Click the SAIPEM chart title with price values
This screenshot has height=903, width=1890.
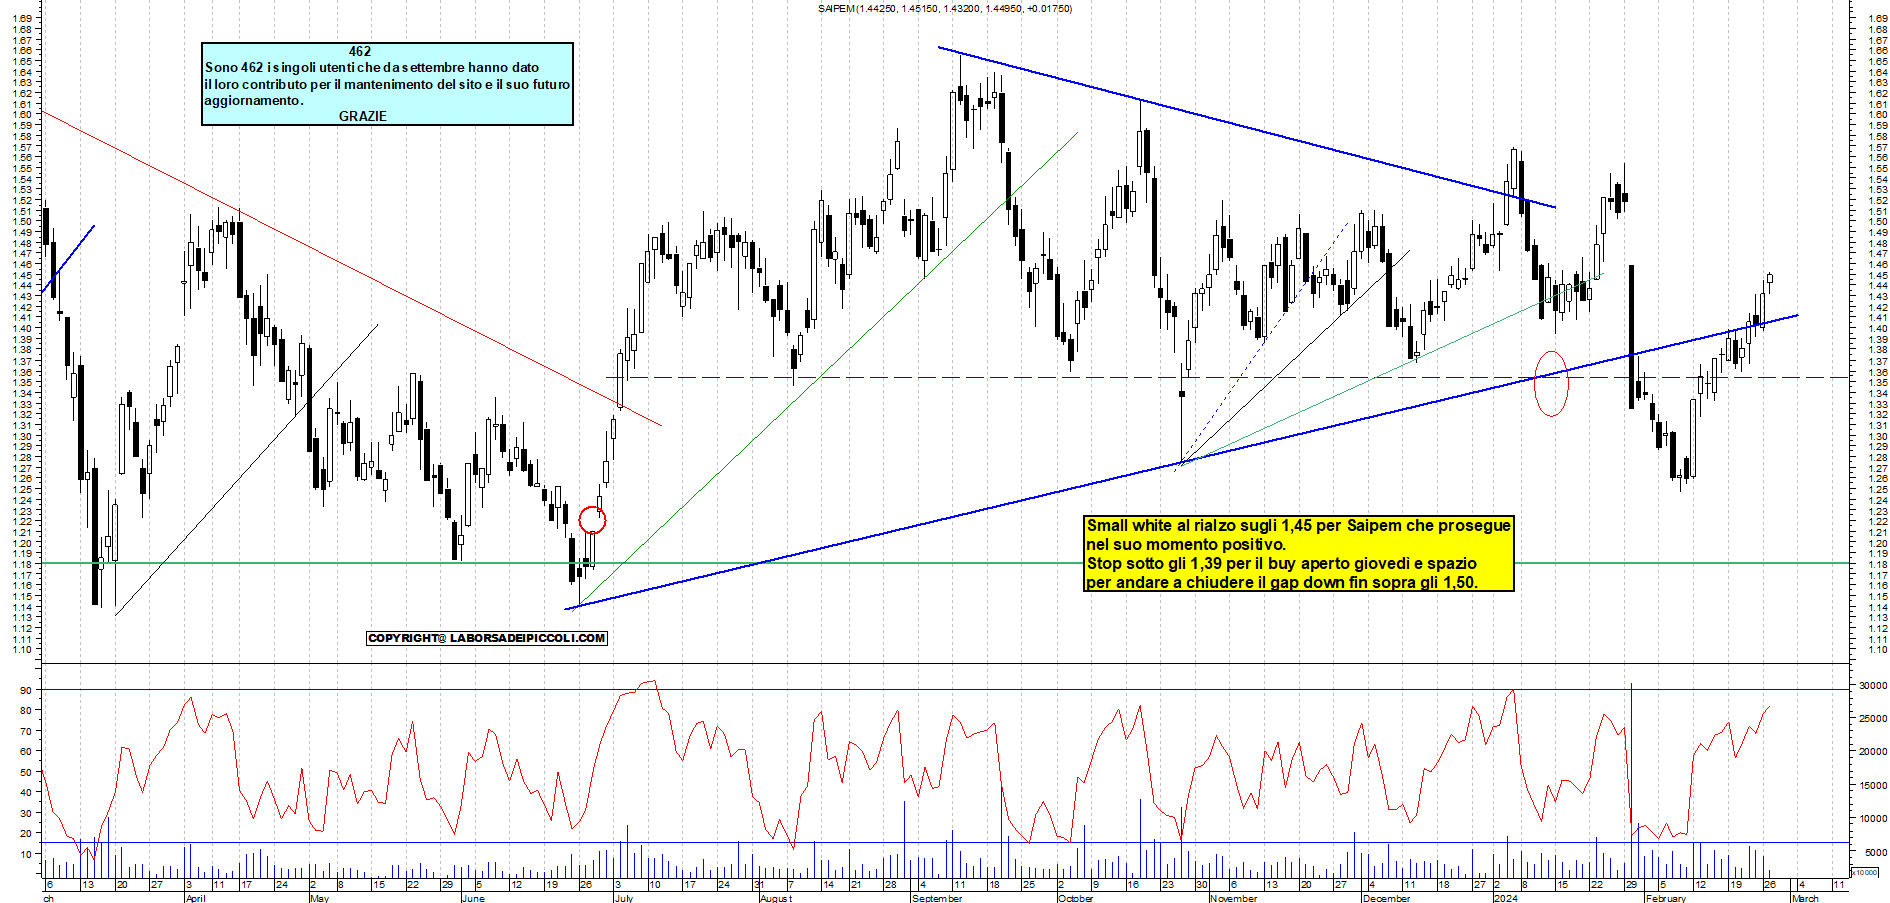(944, 9)
